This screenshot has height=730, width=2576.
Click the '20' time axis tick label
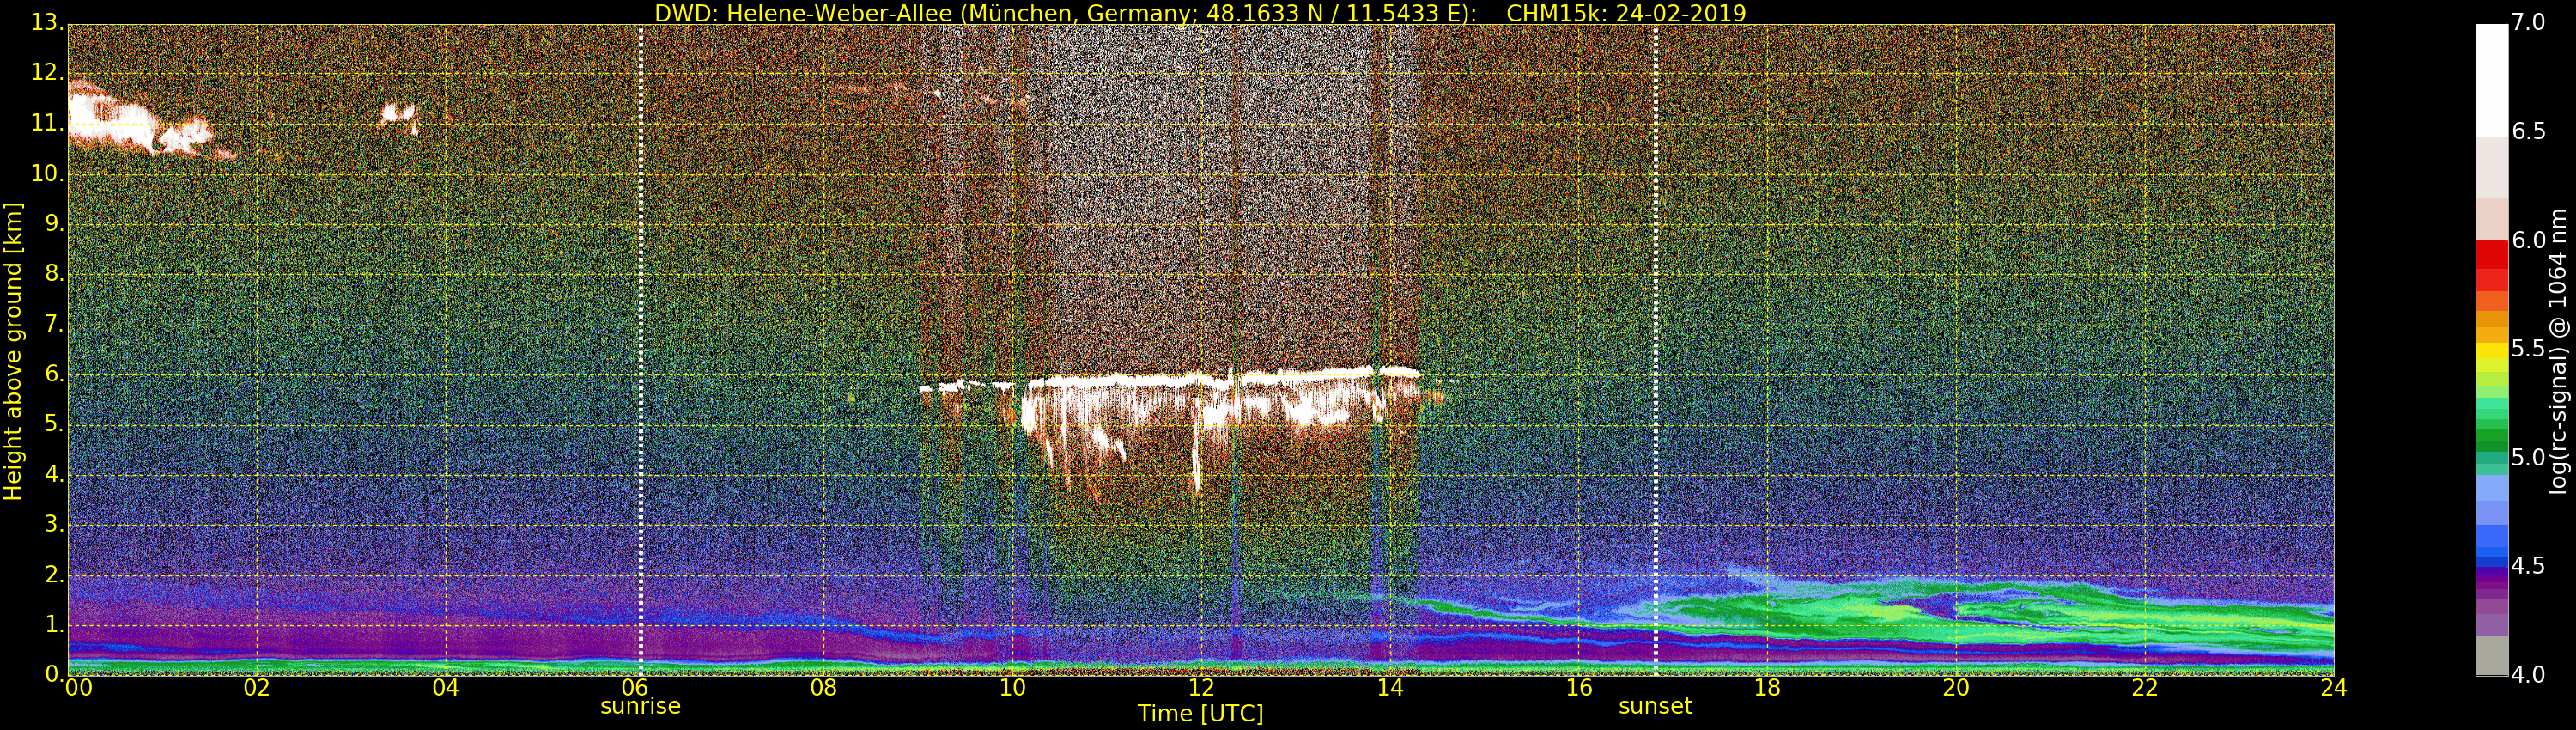(x=1956, y=687)
